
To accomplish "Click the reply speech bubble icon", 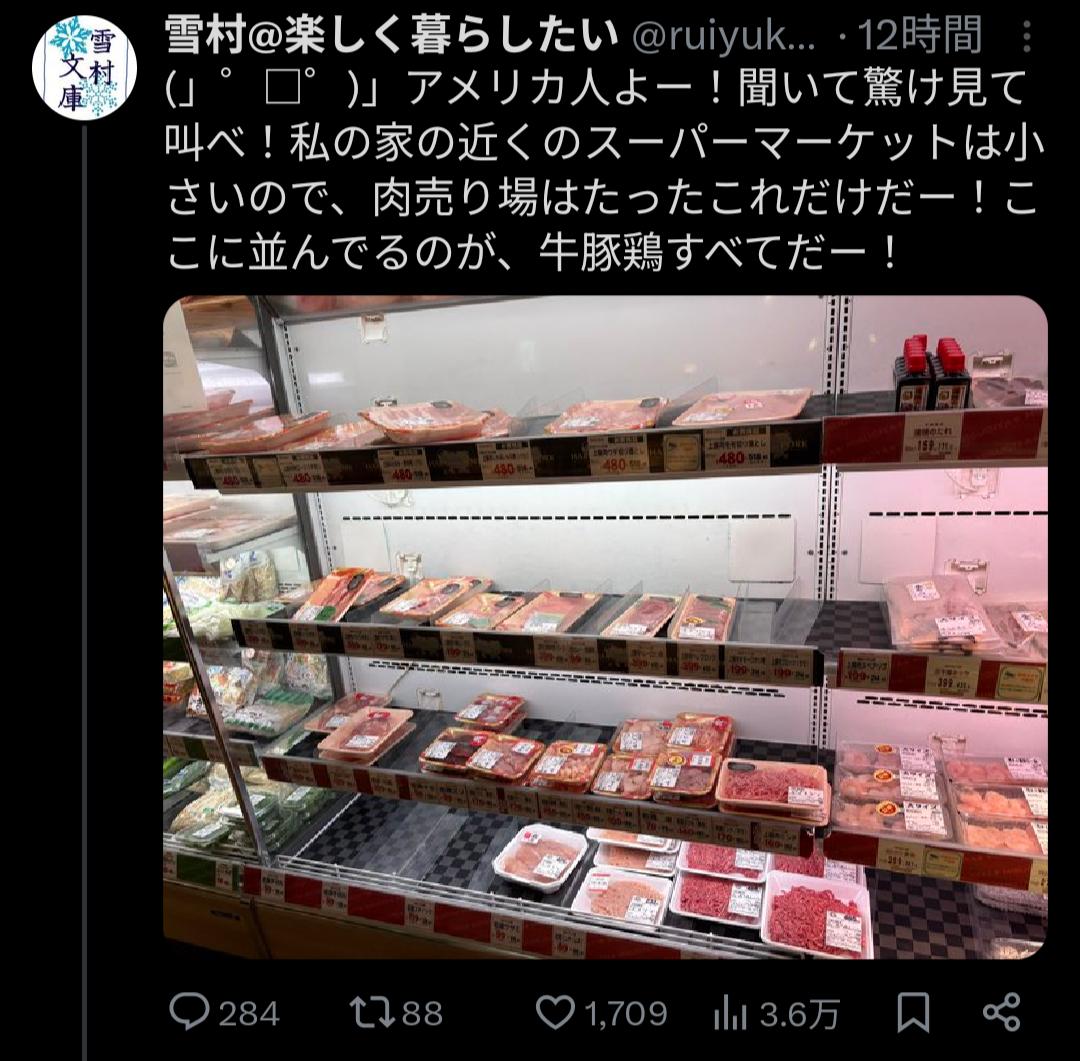I will [189, 1012].
